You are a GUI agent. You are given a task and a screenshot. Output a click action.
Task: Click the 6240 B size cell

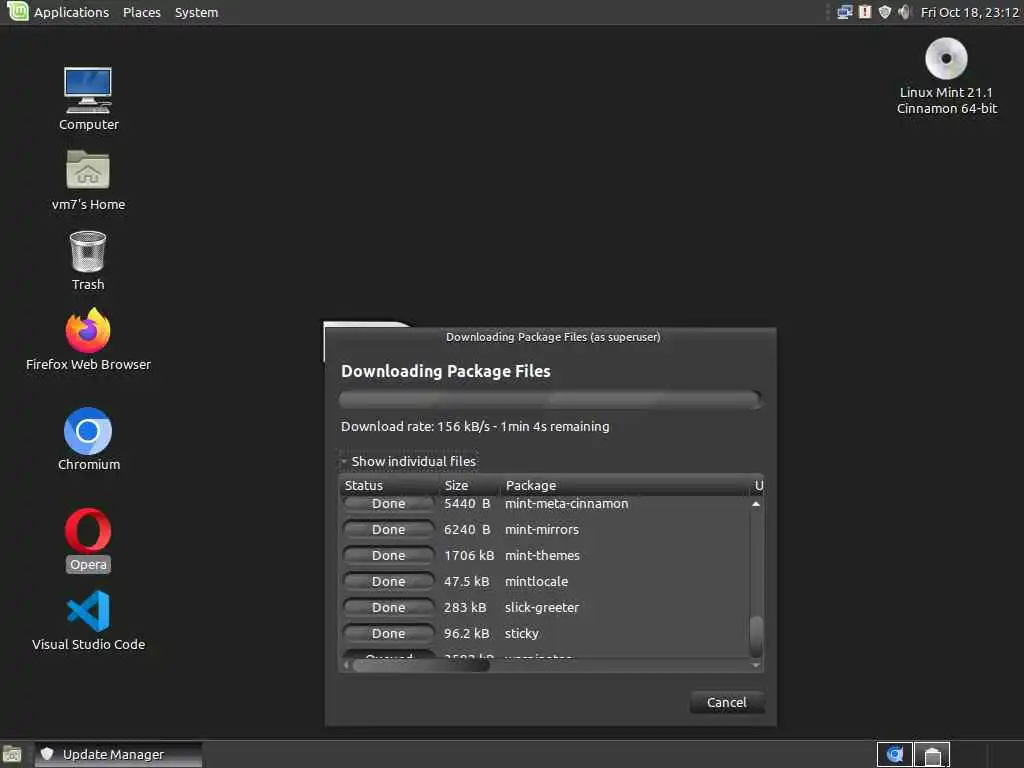[467, 530]
